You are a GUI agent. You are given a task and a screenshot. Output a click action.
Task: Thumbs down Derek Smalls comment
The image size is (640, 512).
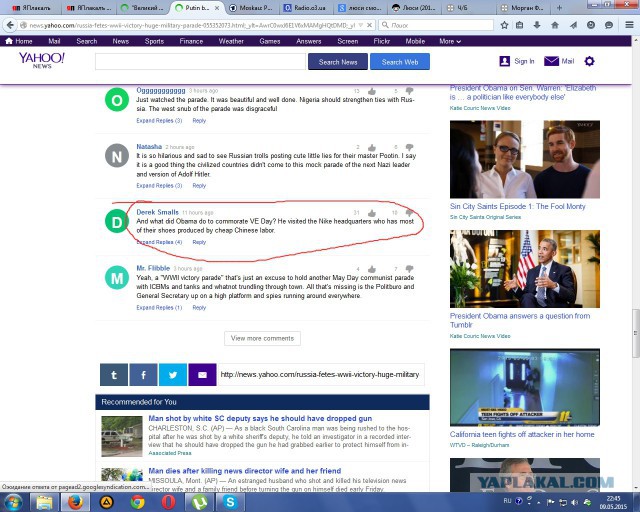pyautogui.click(x=409, y=213)
